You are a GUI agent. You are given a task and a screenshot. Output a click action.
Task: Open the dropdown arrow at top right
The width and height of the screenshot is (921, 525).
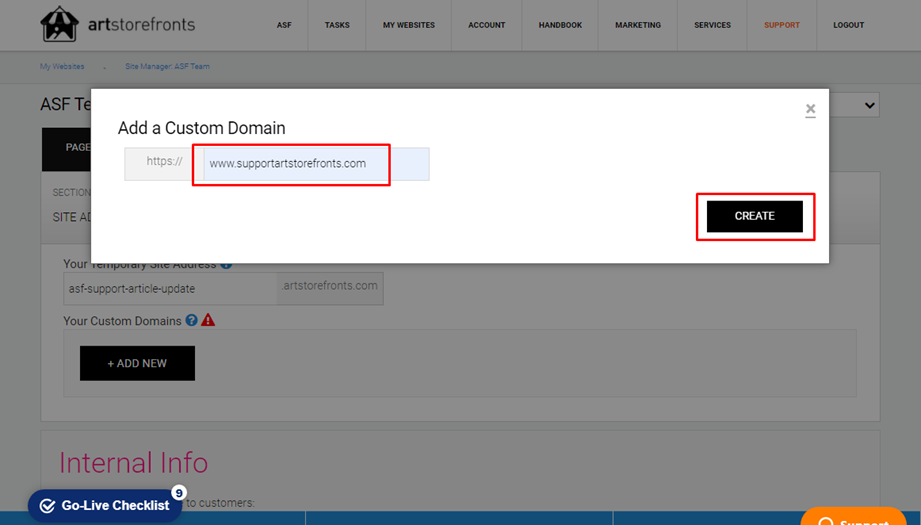click(x=869, y=105)
